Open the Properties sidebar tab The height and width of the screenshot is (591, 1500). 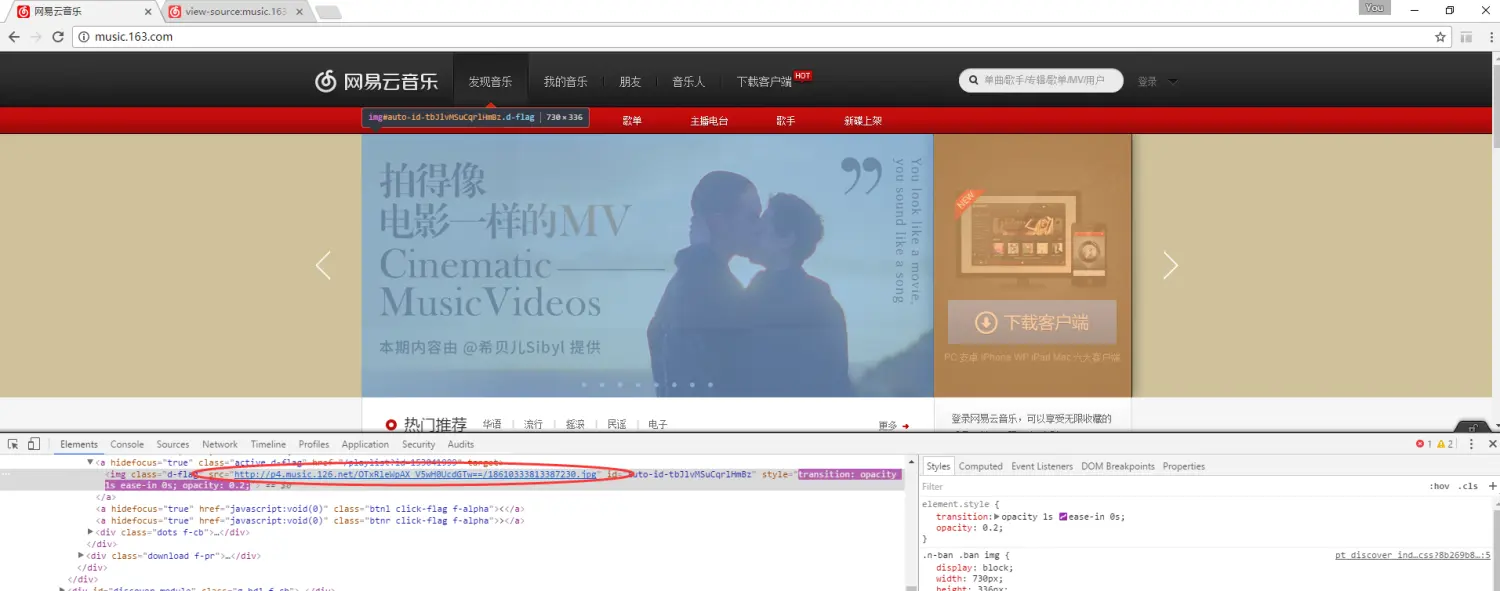tap(1184, 466)
